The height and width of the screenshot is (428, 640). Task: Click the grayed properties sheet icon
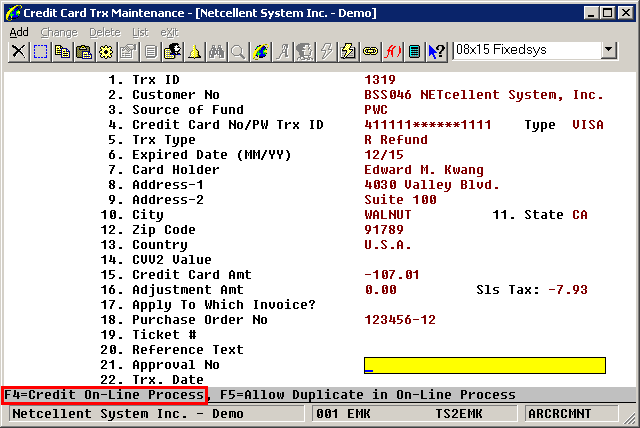[x=129, y=52]
